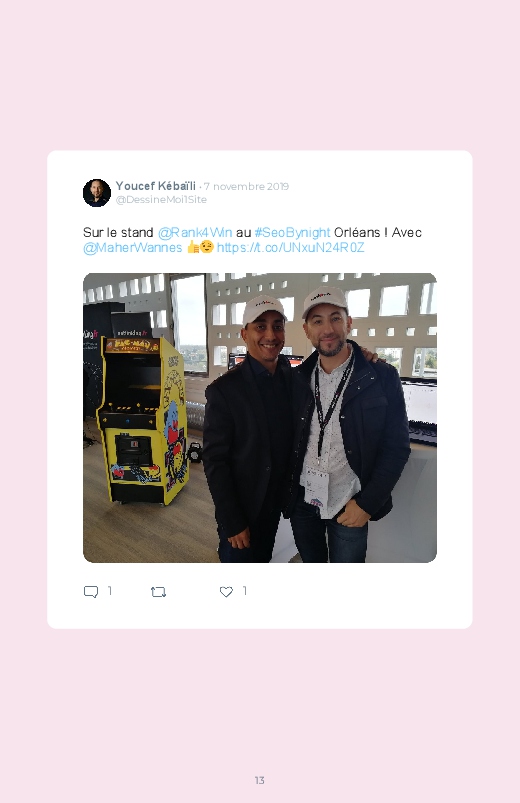Image resolution: width=520 pixels, height=803 pixels.
Task: Open the Youcef Kébaïli author name
Action: 156,185
